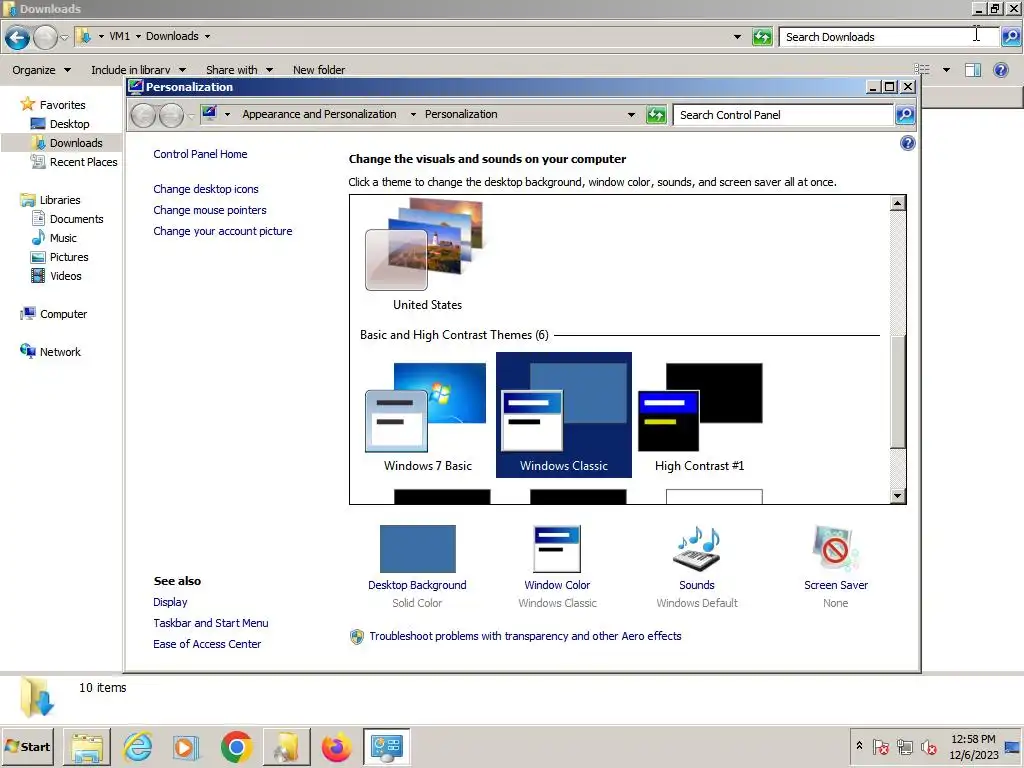Select the United States theme
Screen dimensions: 1024x768
pyautogui.click(x=427, y=255)
